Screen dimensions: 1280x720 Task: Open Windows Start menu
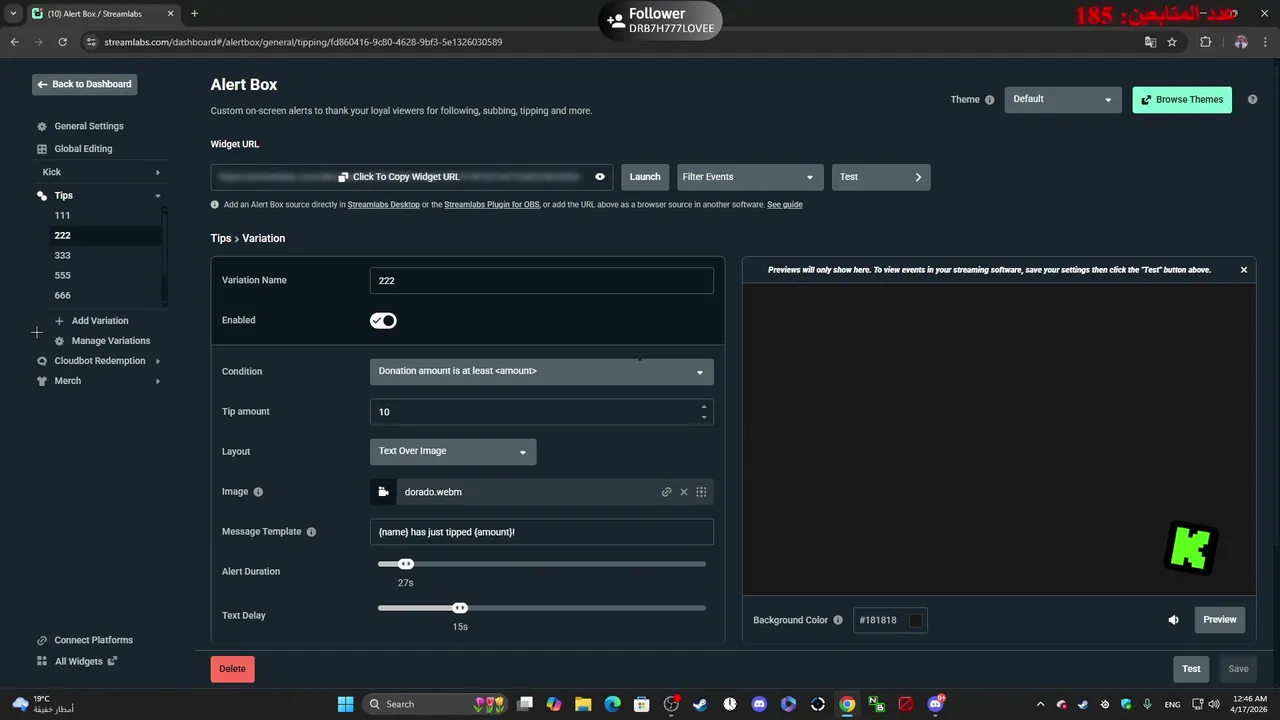pyautogui.click(x=345, y=704)
